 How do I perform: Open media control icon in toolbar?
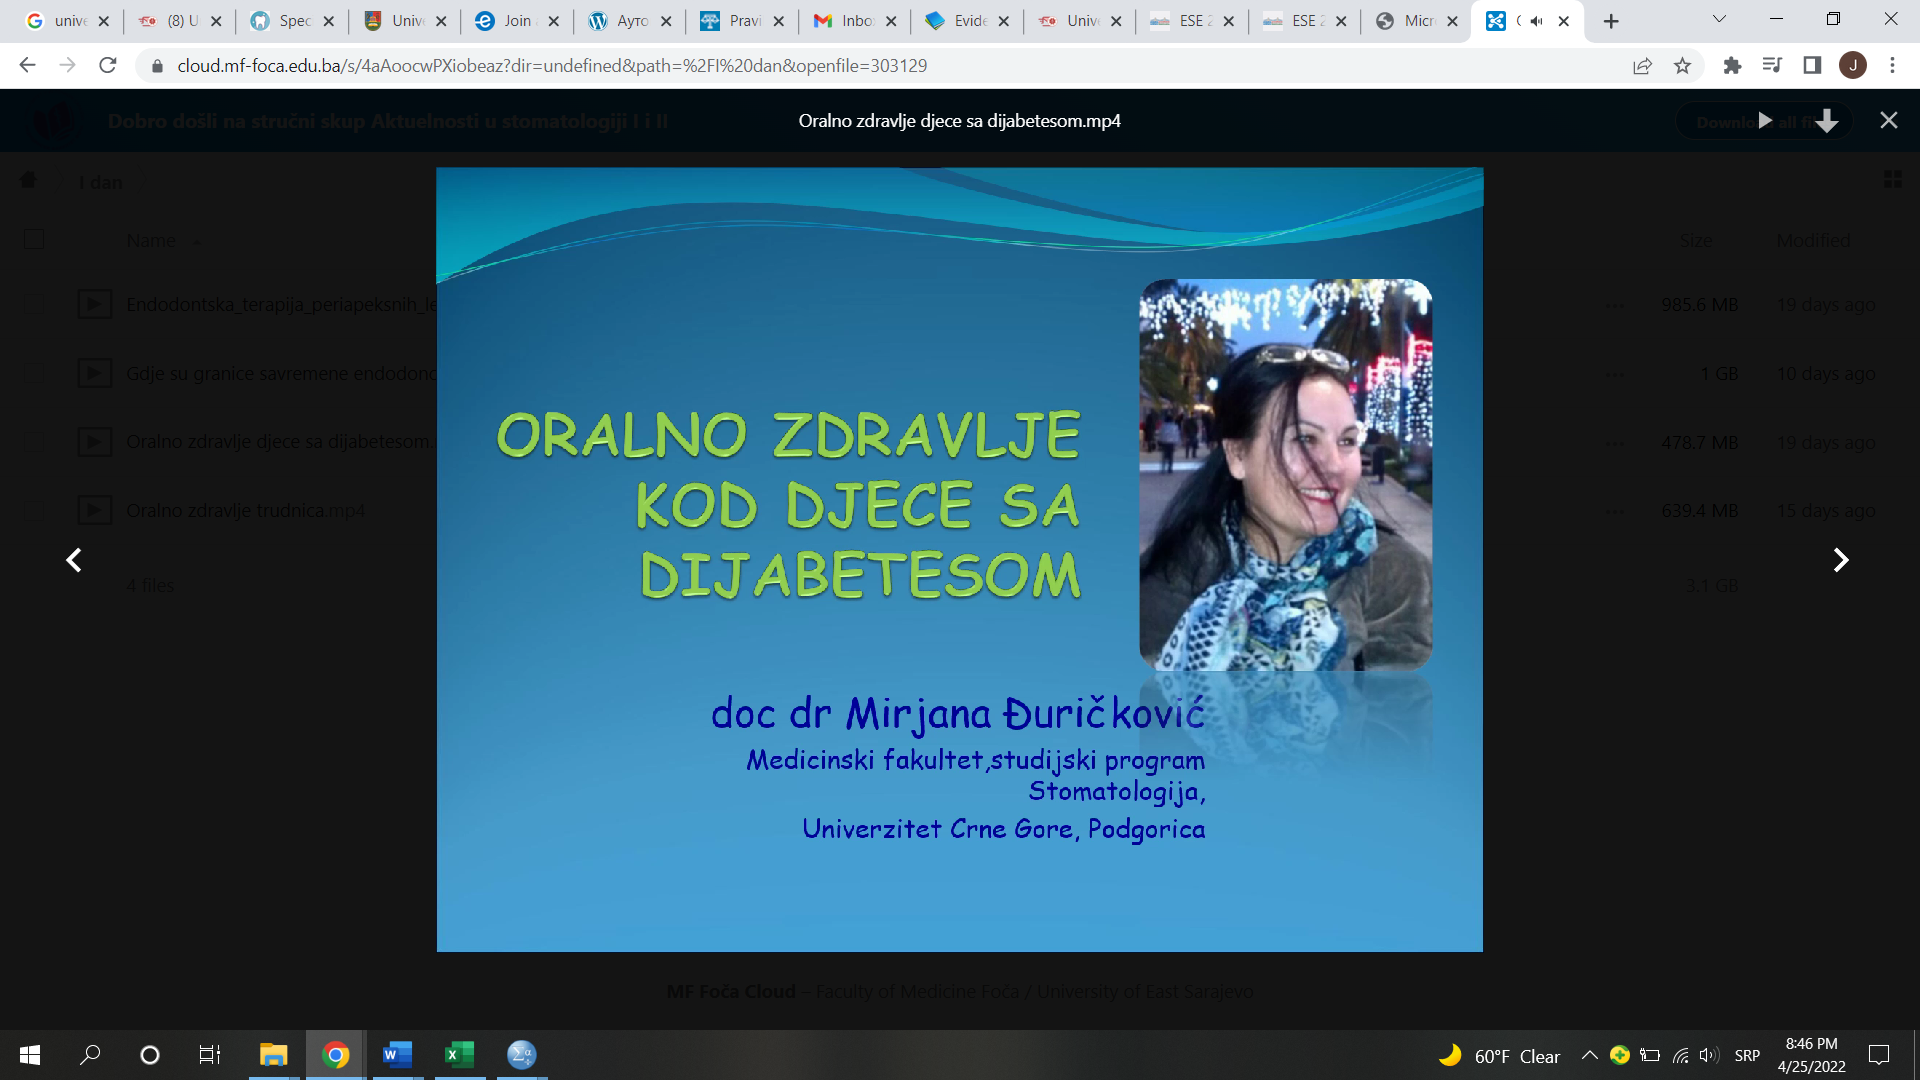1772,65
